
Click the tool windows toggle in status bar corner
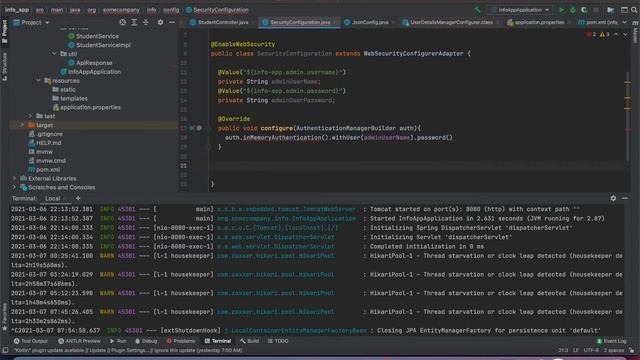[x=5, y=350]
